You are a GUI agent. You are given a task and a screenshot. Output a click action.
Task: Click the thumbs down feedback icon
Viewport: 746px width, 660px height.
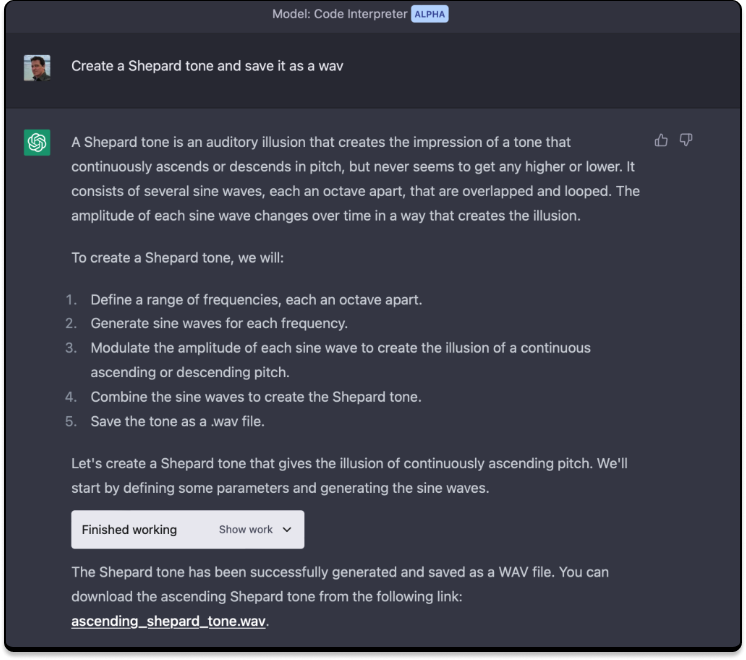pyautogui.click(x=686, y=140)
